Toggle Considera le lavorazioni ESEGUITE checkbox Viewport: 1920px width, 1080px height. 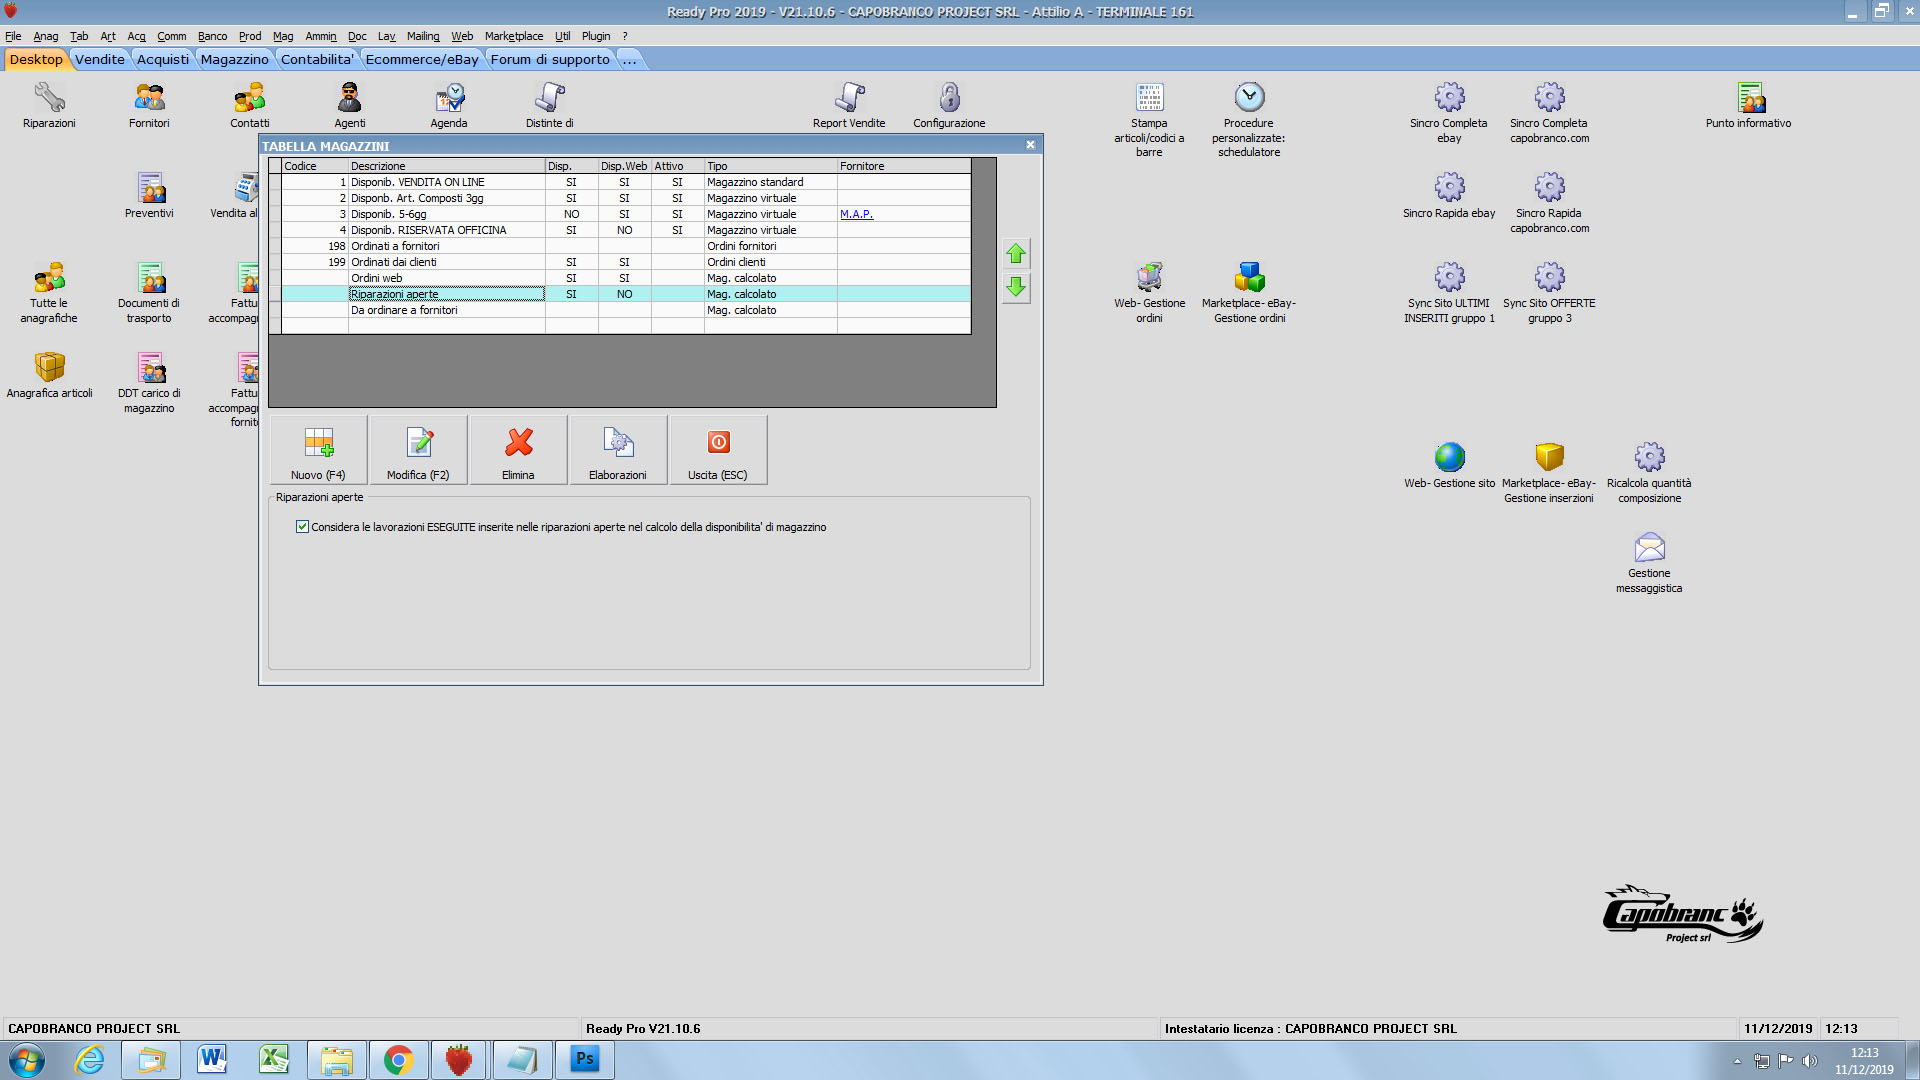pos(302,527)
